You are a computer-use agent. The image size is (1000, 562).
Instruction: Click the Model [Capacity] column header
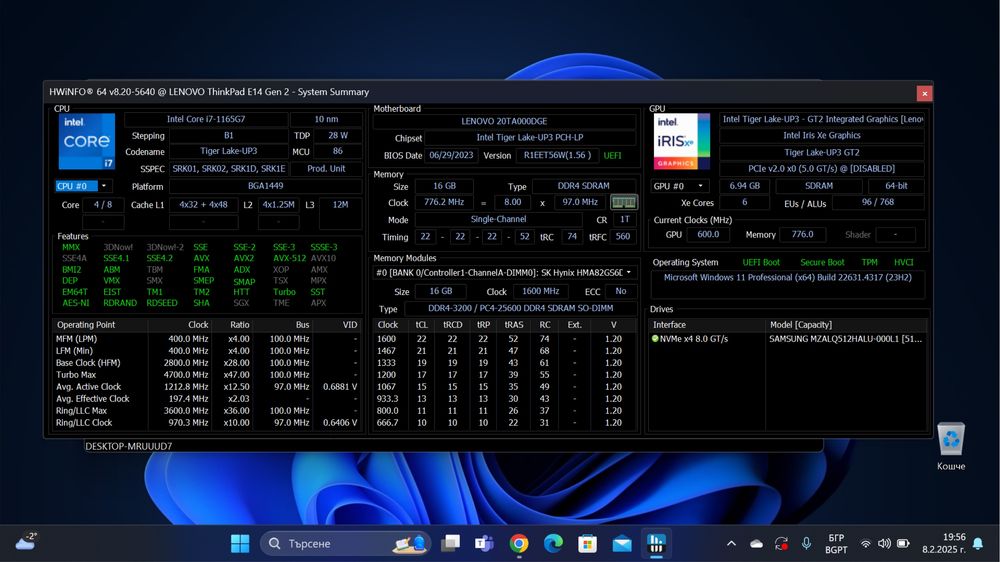[x=846, y=325]
